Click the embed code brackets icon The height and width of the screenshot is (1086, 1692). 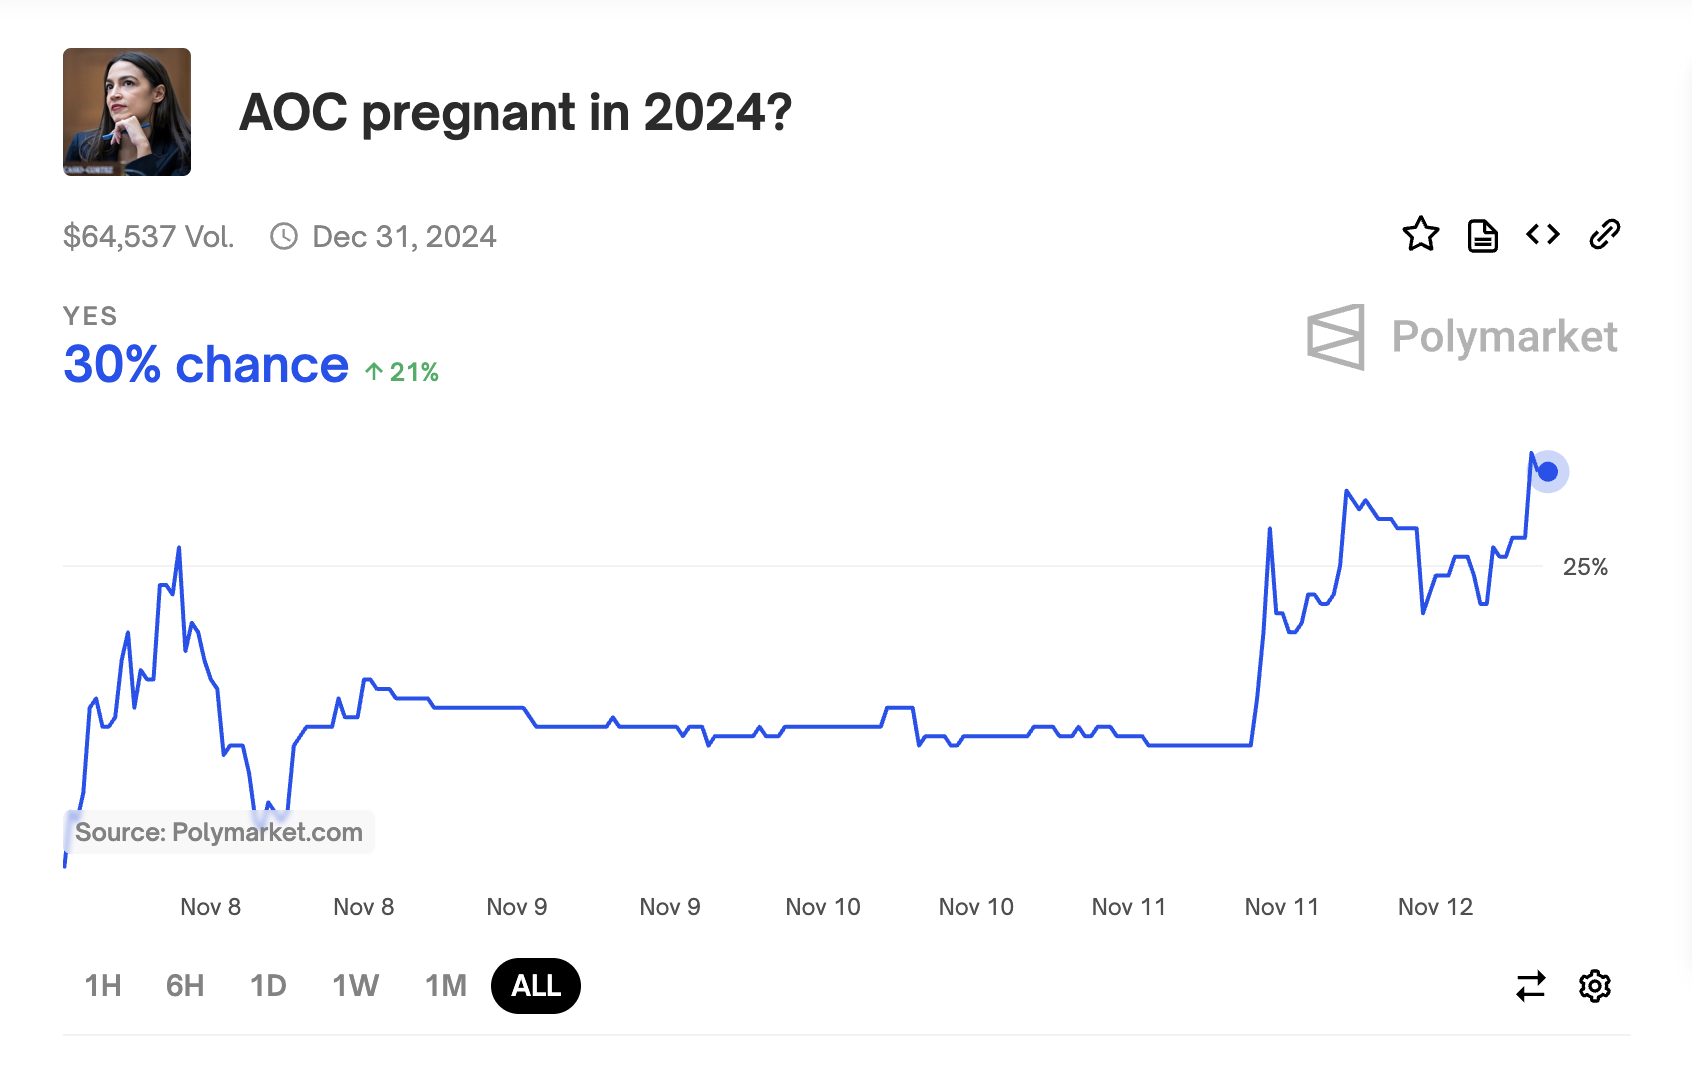coord(1543,235)
